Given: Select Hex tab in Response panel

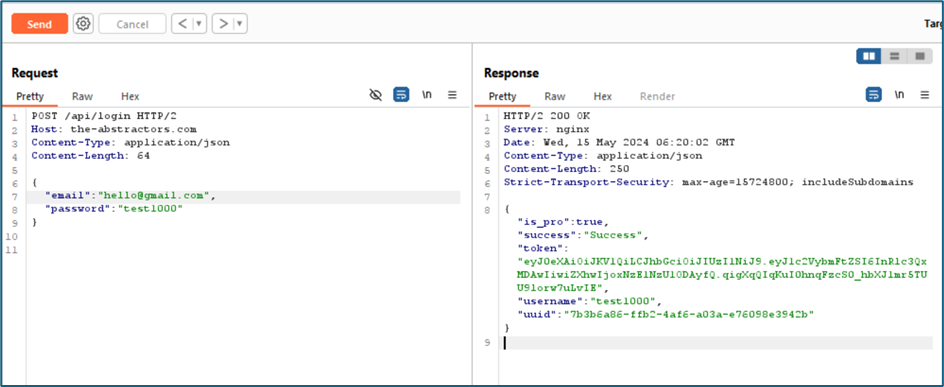Looking at the screenshot, I should point(603,96).
